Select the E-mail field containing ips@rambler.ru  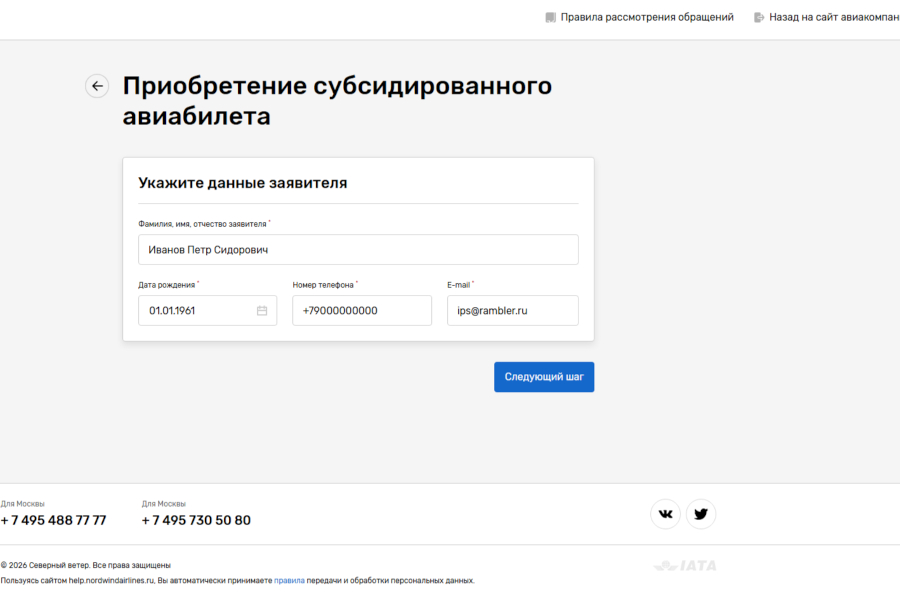point(510,310)
